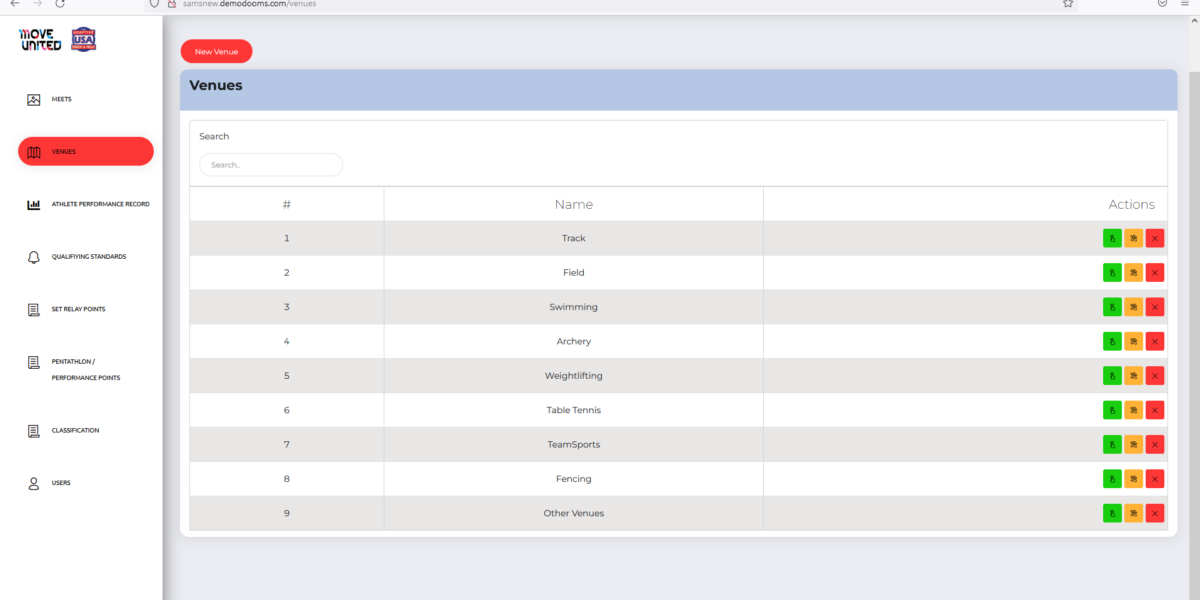Click red X icon for Fencing row
This screenshot has width=1200, height=600.
1155,479
